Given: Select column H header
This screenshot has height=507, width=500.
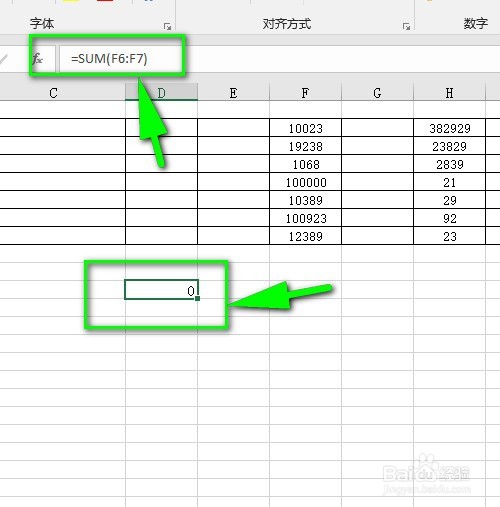Looking at the screenshot, I should click(x=449, y=92).
